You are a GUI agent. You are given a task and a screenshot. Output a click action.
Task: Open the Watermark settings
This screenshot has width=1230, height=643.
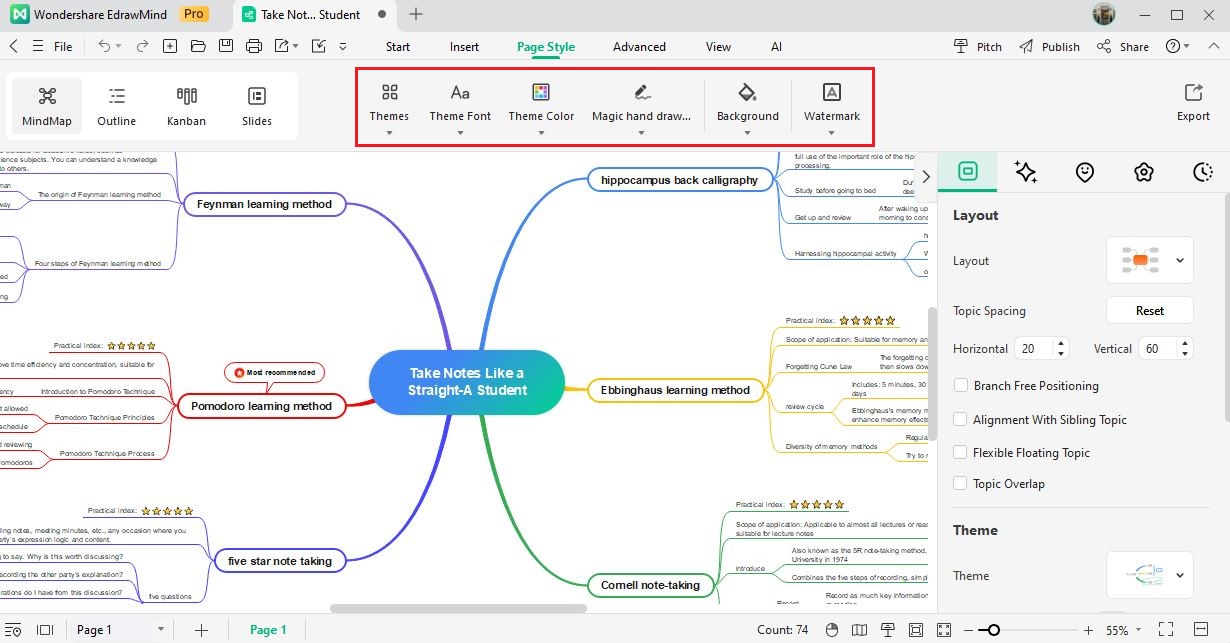point(832,106)
